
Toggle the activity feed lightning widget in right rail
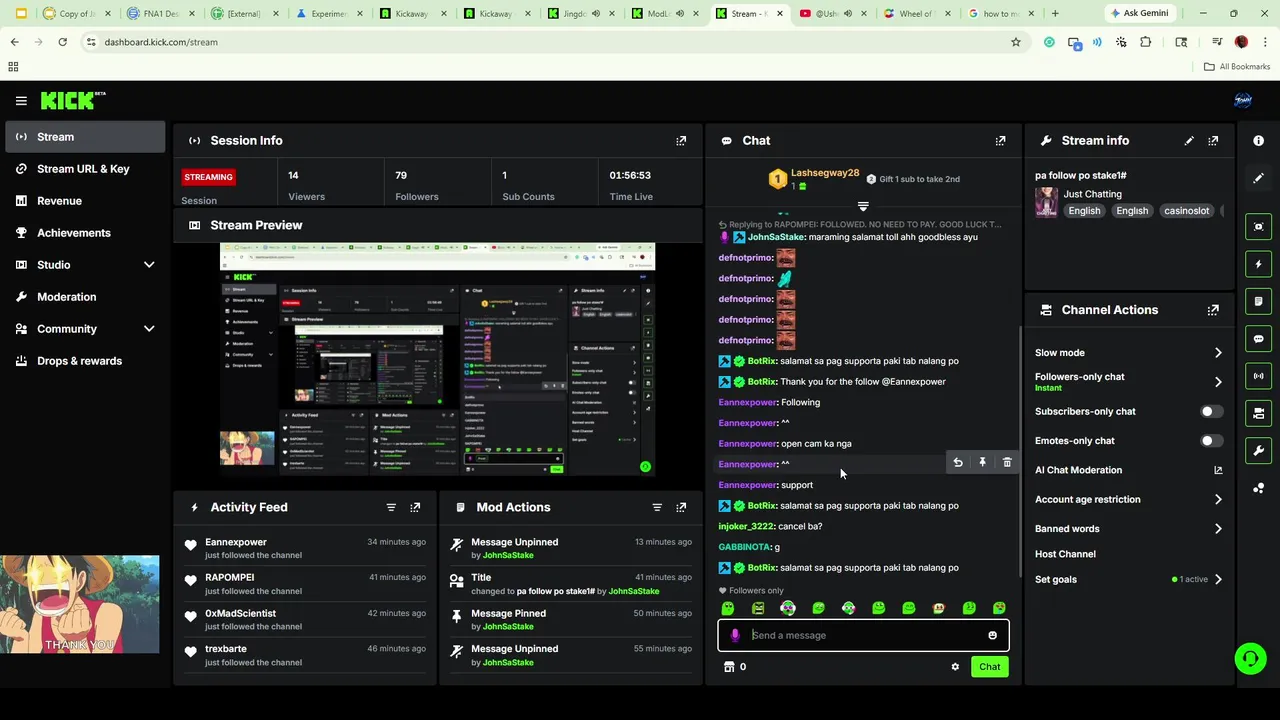coord(1258,264)
